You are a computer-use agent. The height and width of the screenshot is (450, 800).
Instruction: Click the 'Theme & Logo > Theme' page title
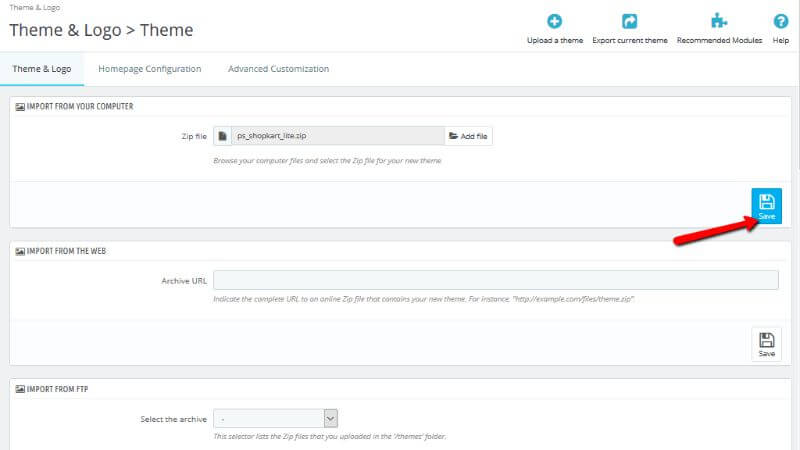(x=101, y=30)
